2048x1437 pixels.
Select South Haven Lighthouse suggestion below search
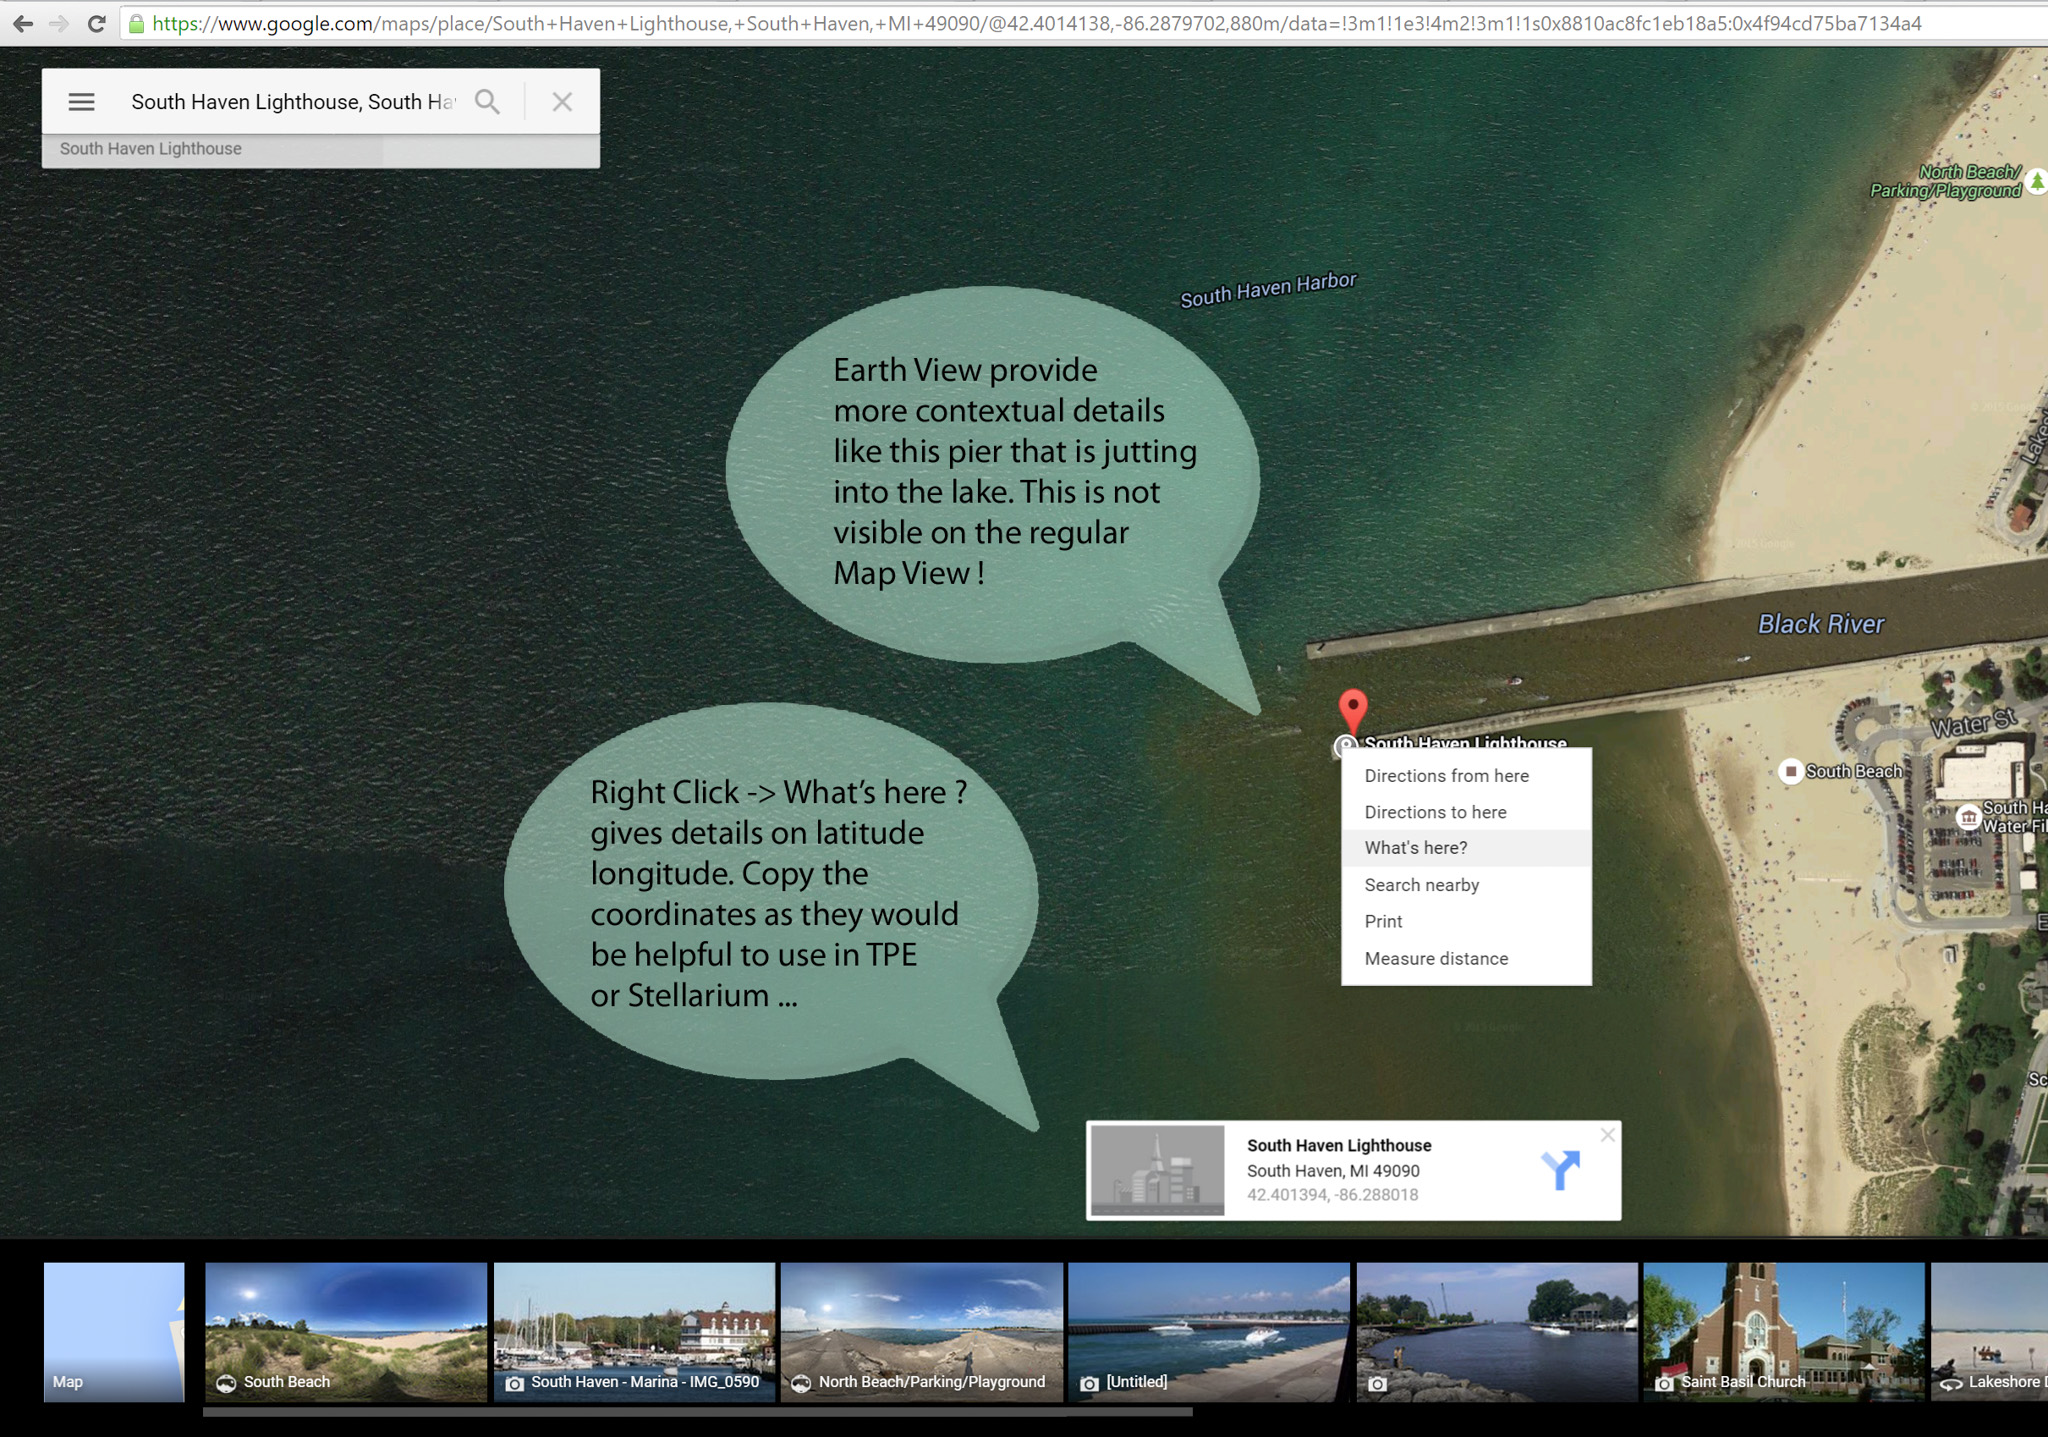pos(321,149)
